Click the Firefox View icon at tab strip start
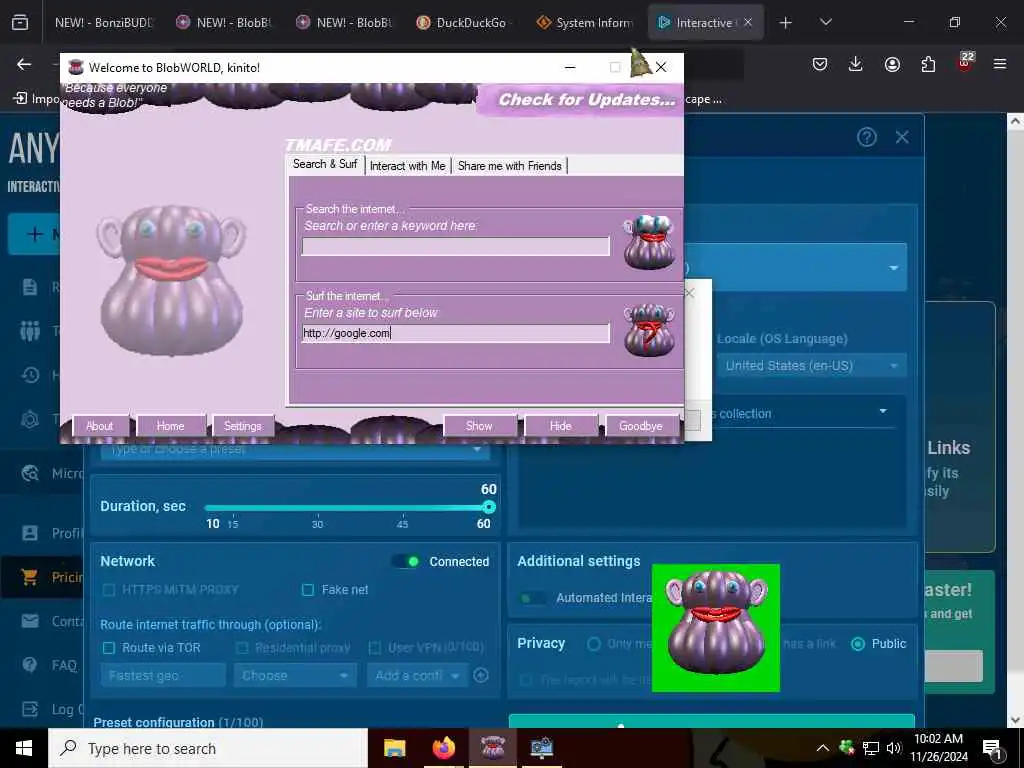Viewport: 1024px width, 768px height. pos(20,22)
